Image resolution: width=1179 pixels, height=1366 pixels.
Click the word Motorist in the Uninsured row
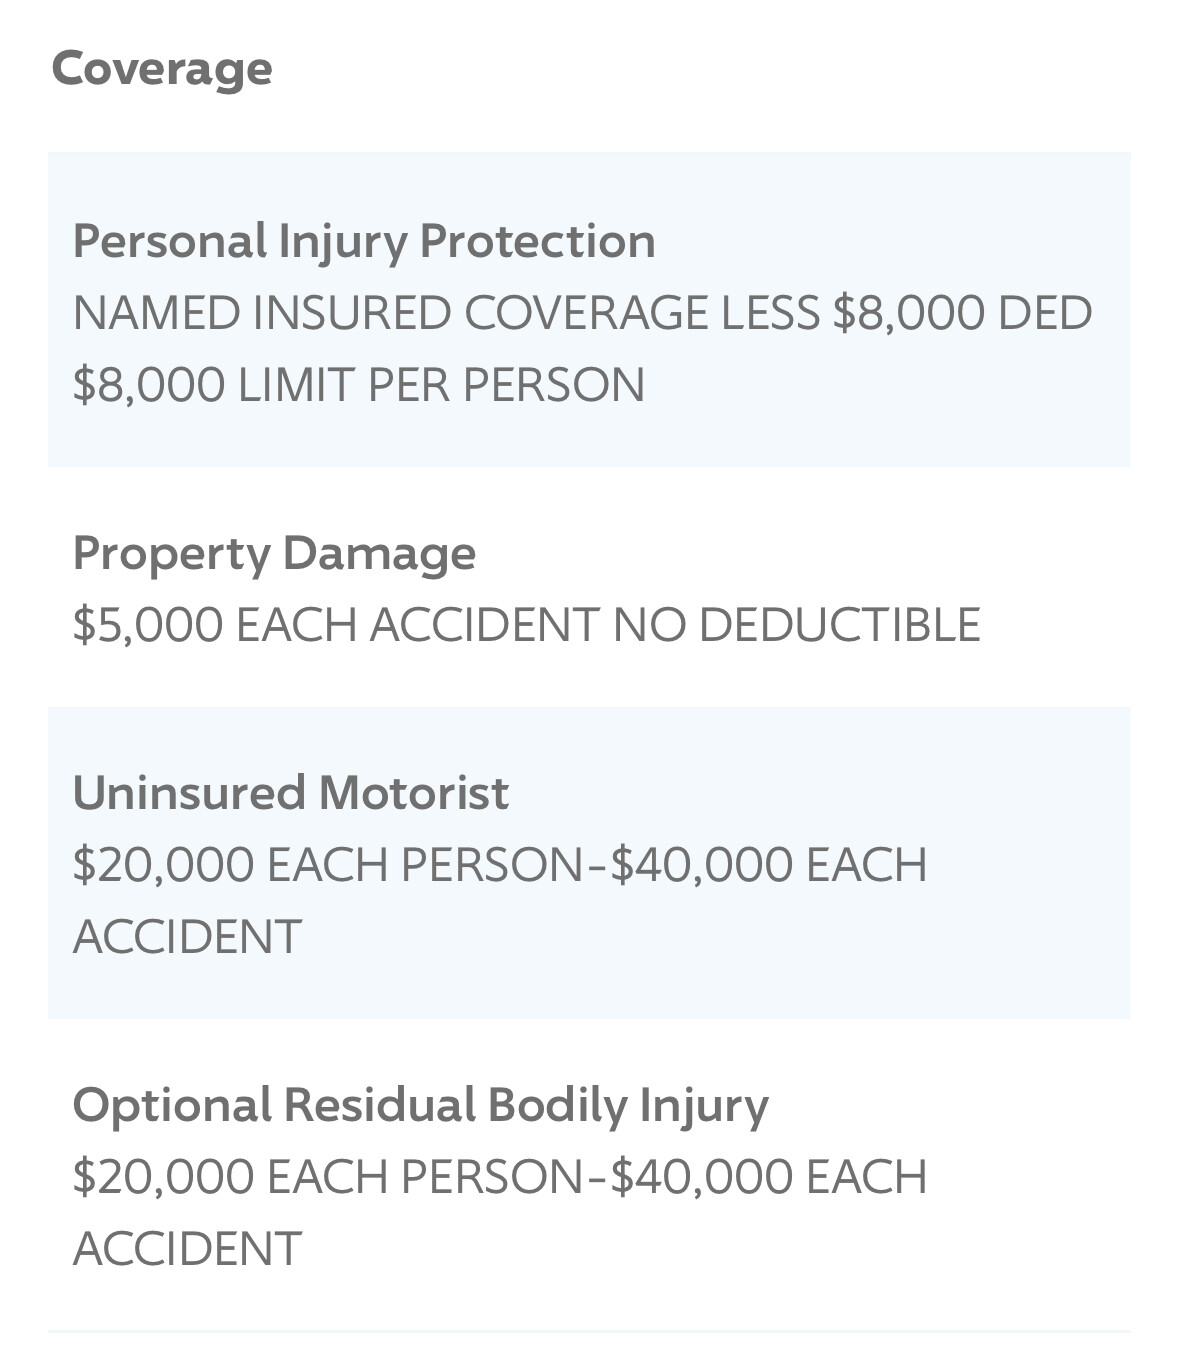click(x=413, y=793)
